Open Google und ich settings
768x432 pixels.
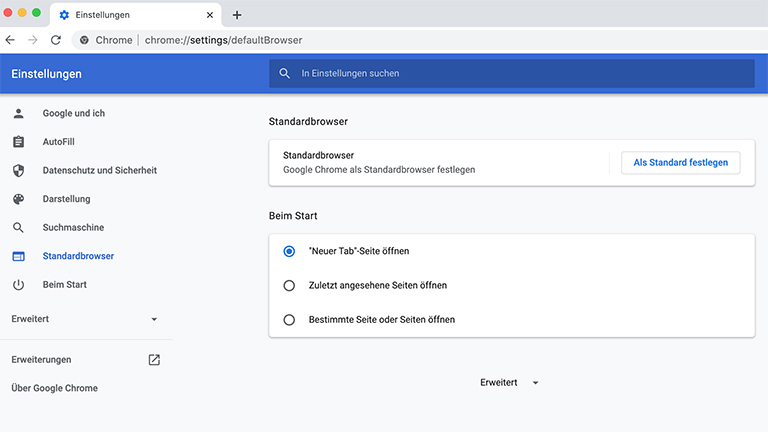(73, 113)
